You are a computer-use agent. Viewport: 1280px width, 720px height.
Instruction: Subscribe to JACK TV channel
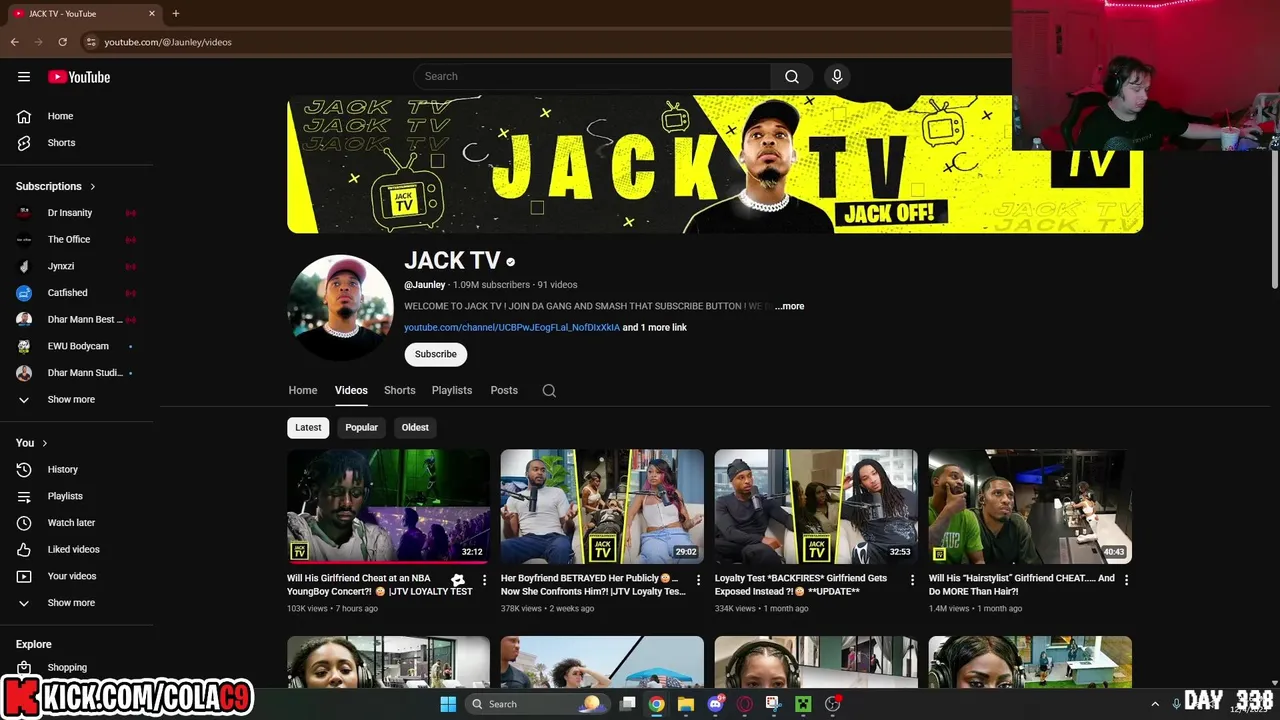[435, 354]
